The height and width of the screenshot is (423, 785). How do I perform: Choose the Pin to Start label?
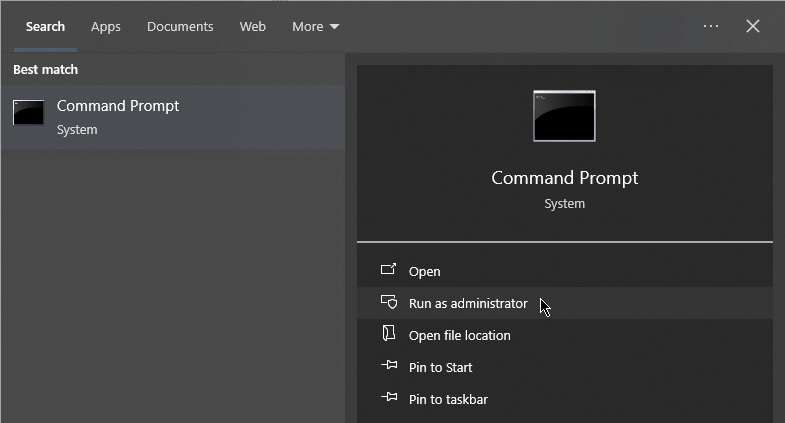441,367
